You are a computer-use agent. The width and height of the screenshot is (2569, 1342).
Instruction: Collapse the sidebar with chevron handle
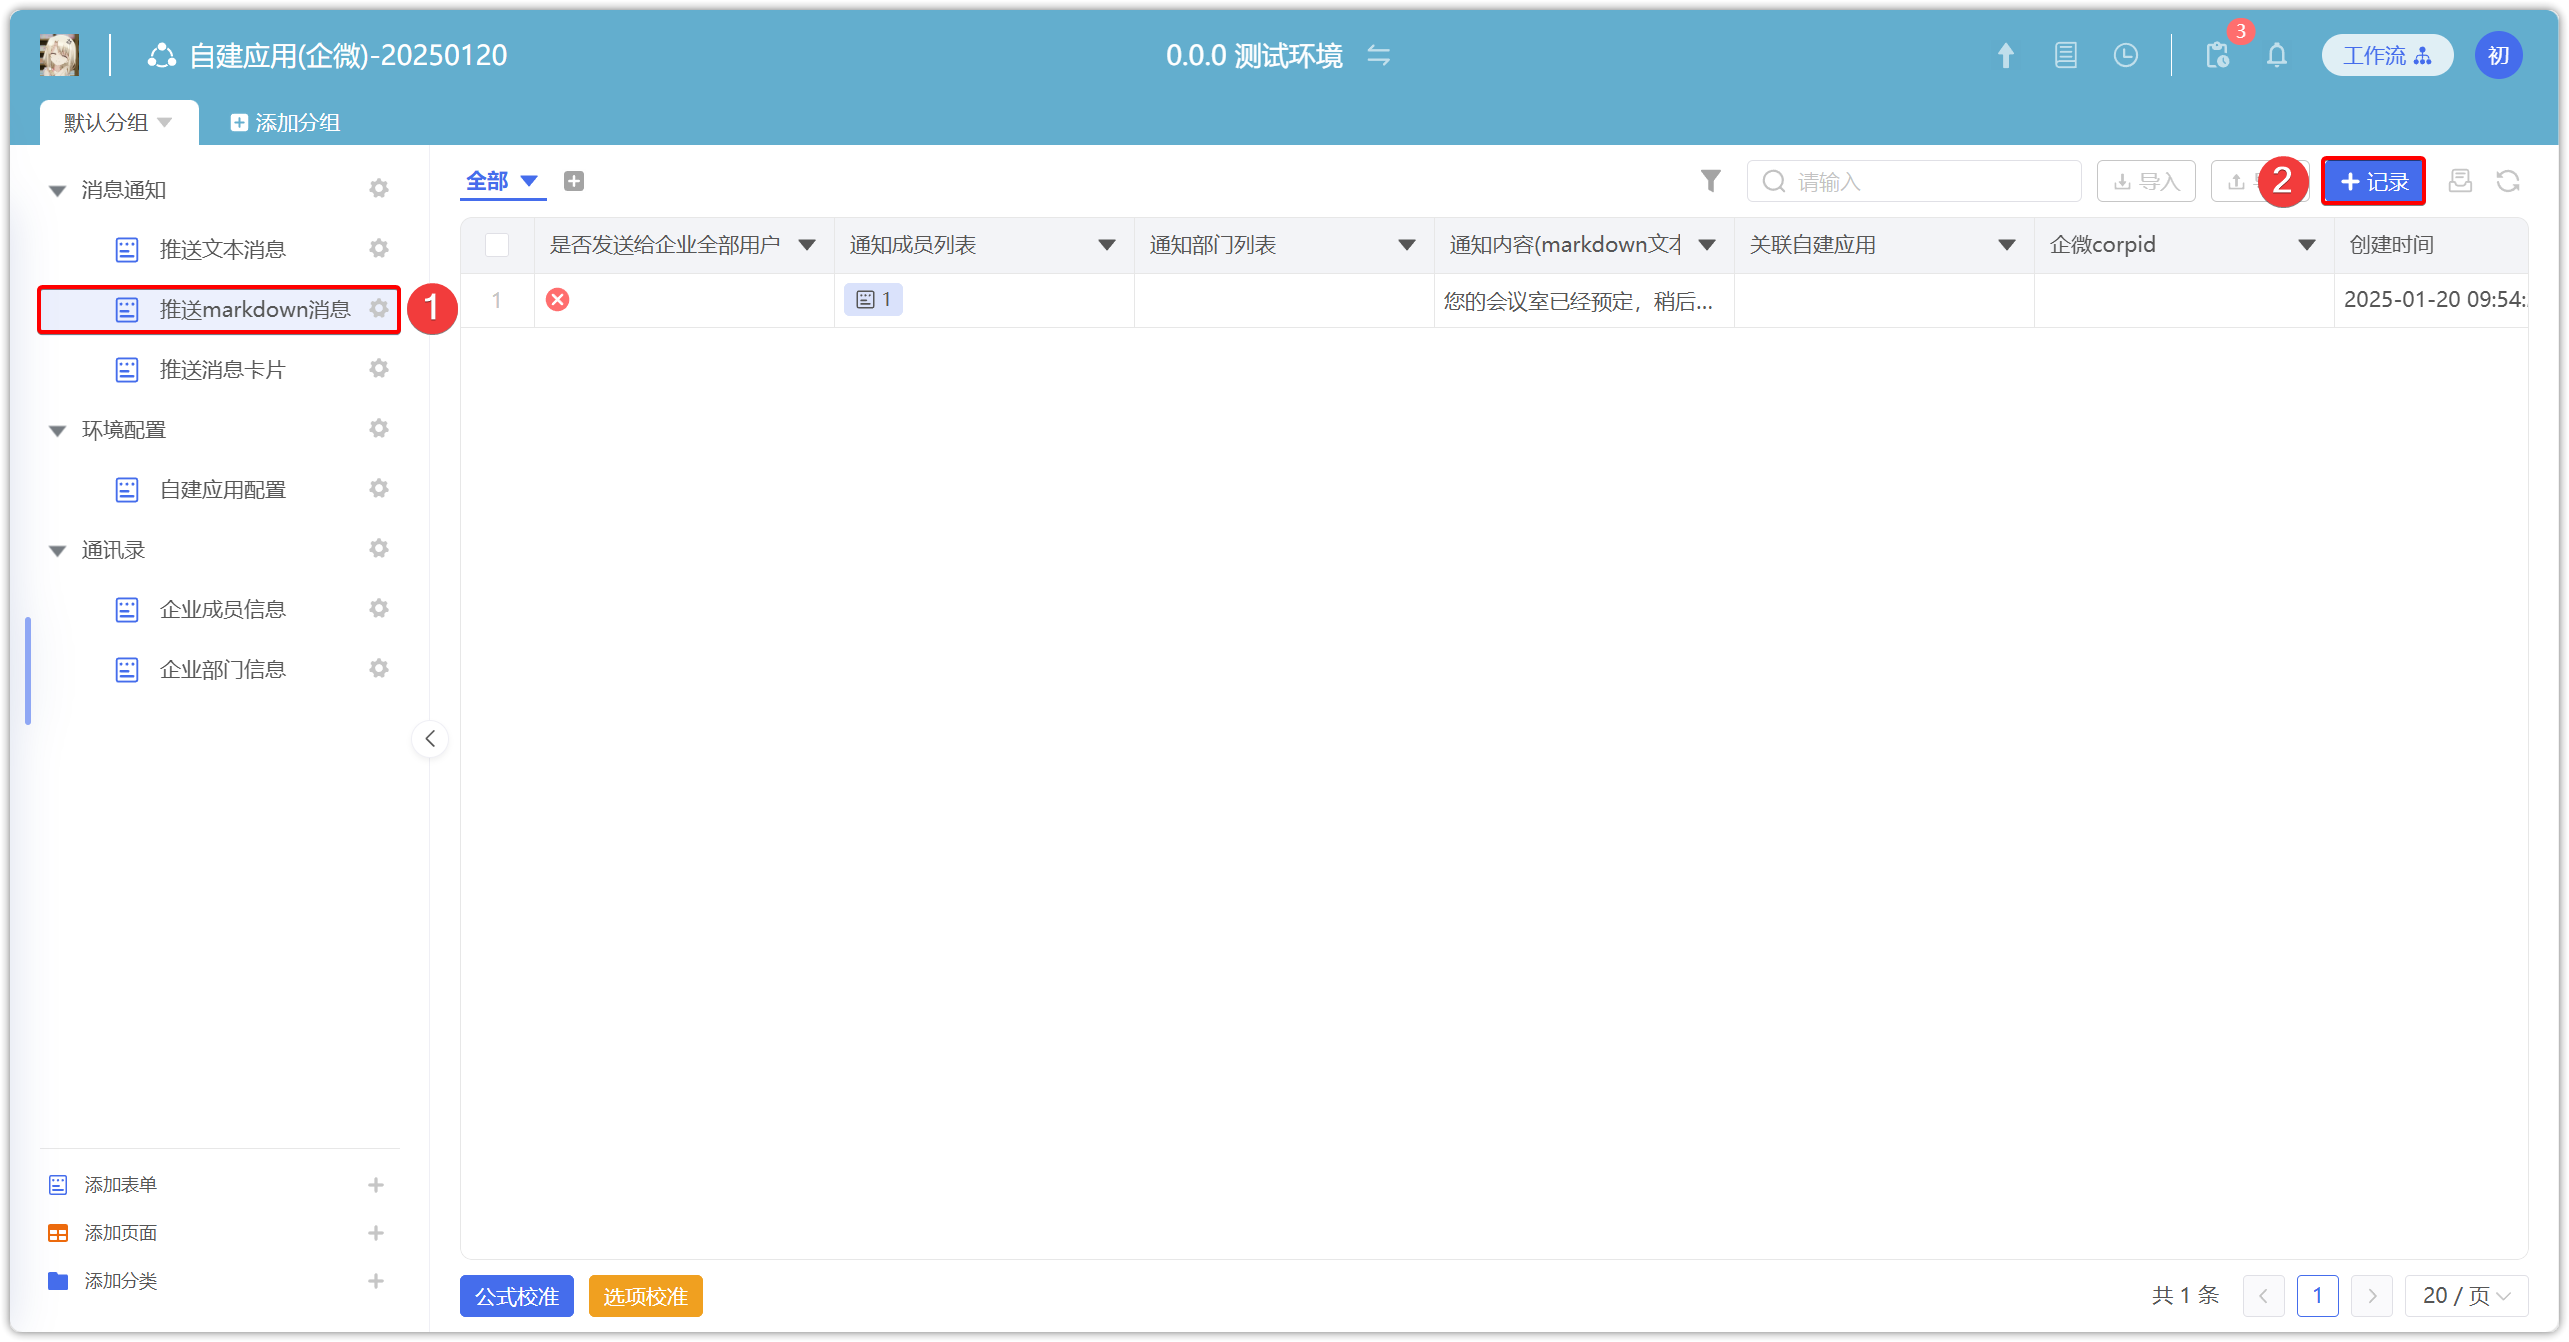pos(430,739)
